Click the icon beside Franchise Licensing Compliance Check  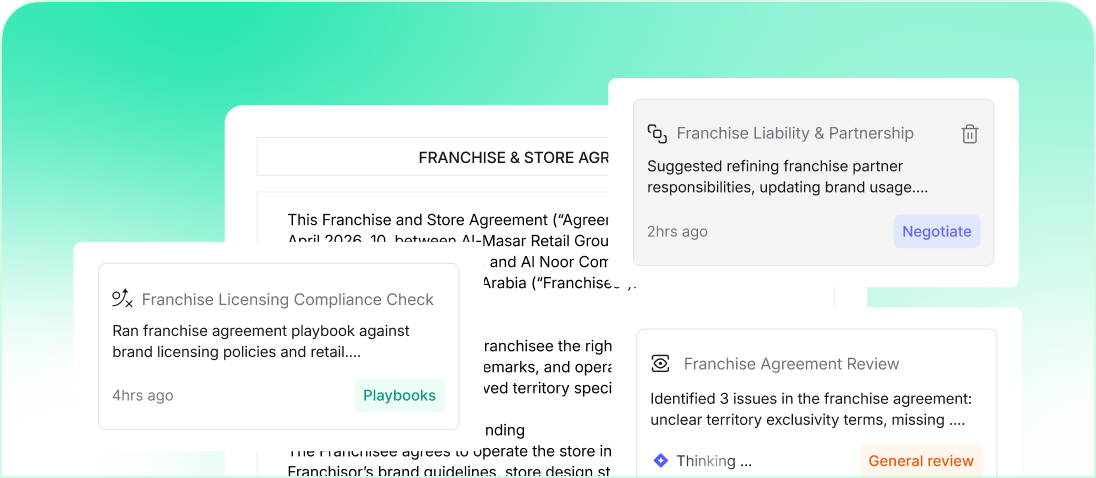[x=122, y=298]
